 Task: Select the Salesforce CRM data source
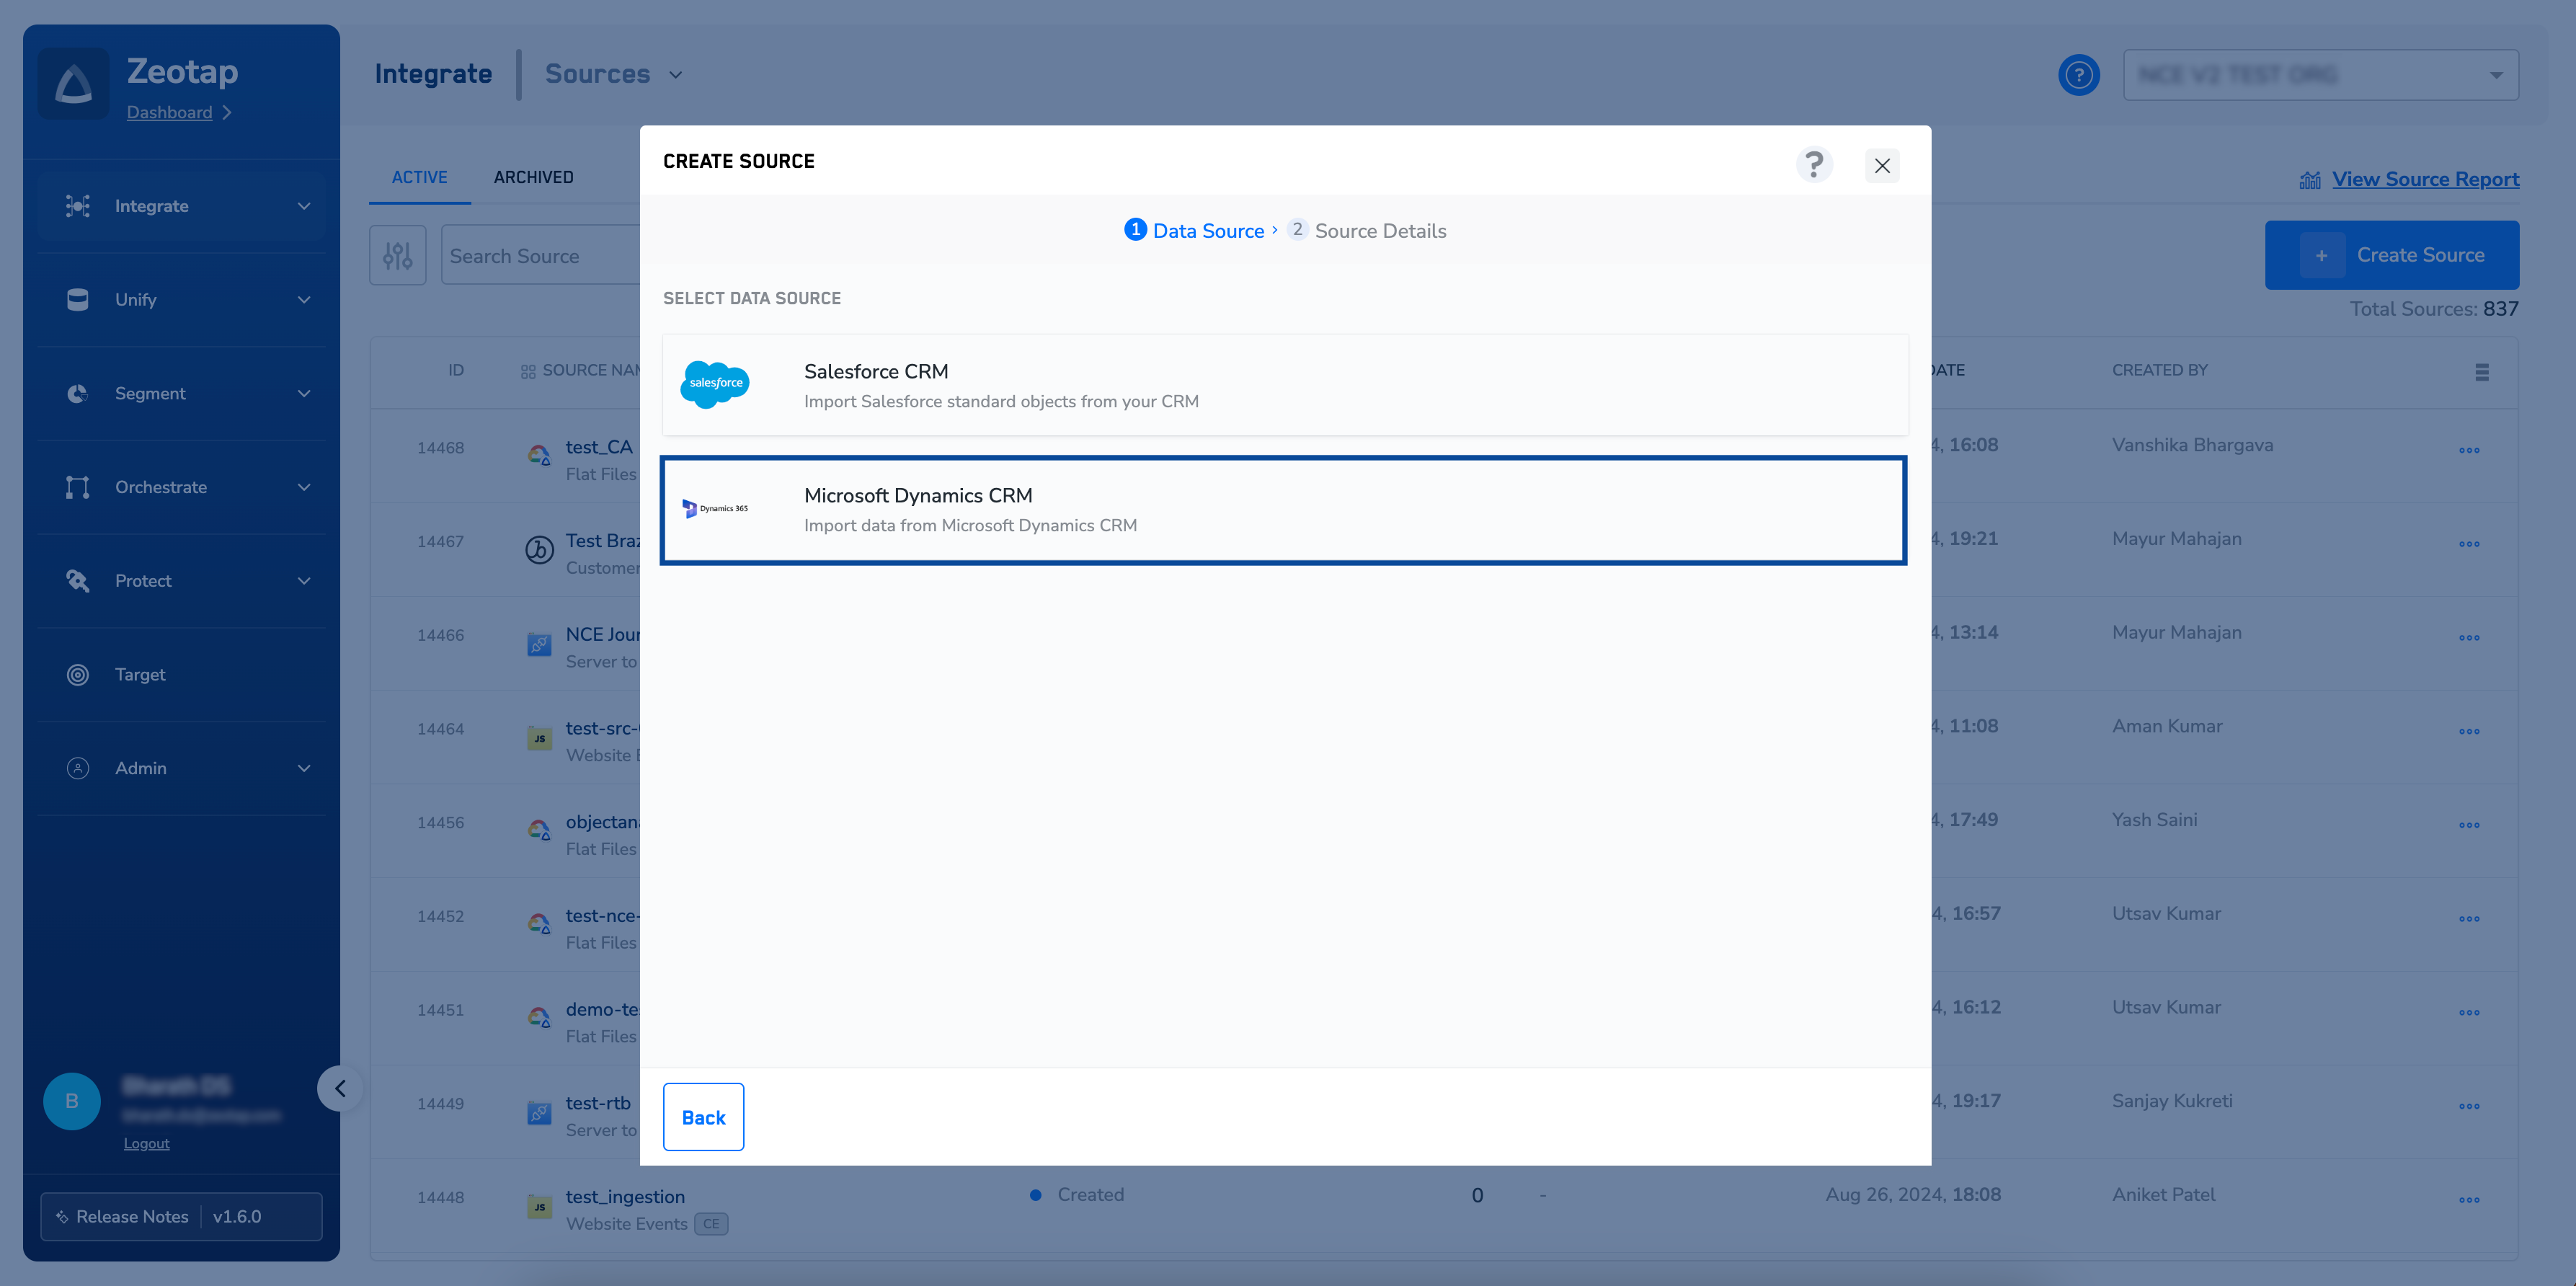pyautogui.click(x=1284, y=385)
